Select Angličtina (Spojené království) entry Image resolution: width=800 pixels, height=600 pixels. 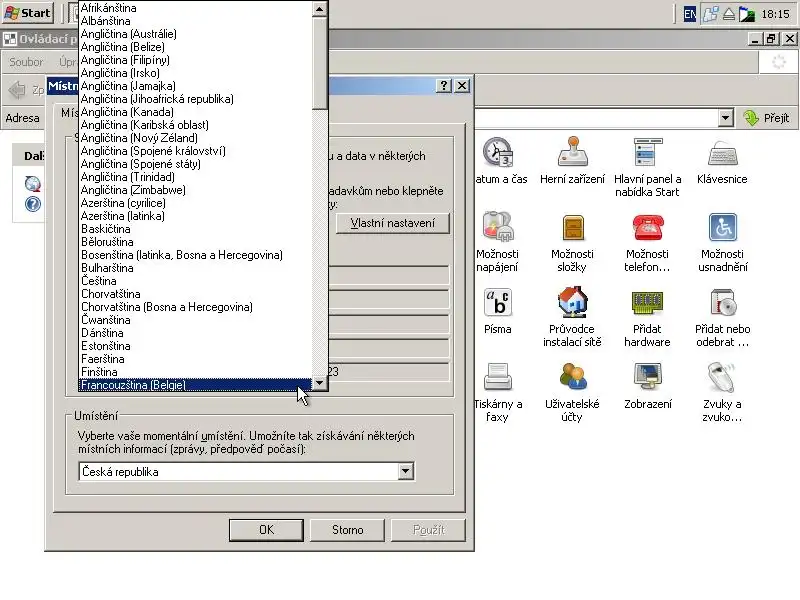pyautogui.click(x=196, y=151)
